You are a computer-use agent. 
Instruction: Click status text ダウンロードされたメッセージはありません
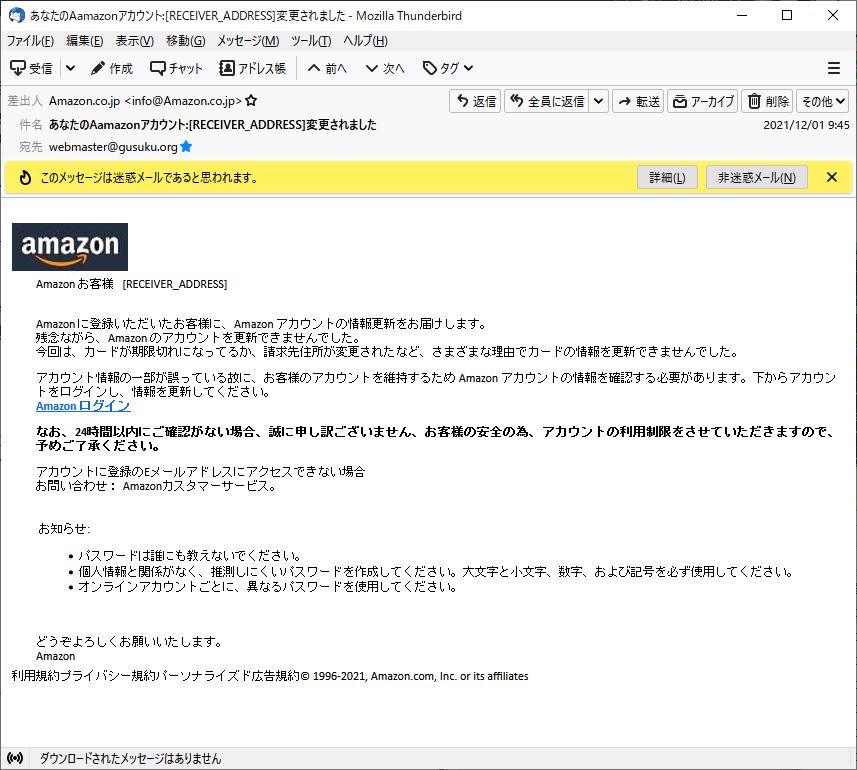130,758
